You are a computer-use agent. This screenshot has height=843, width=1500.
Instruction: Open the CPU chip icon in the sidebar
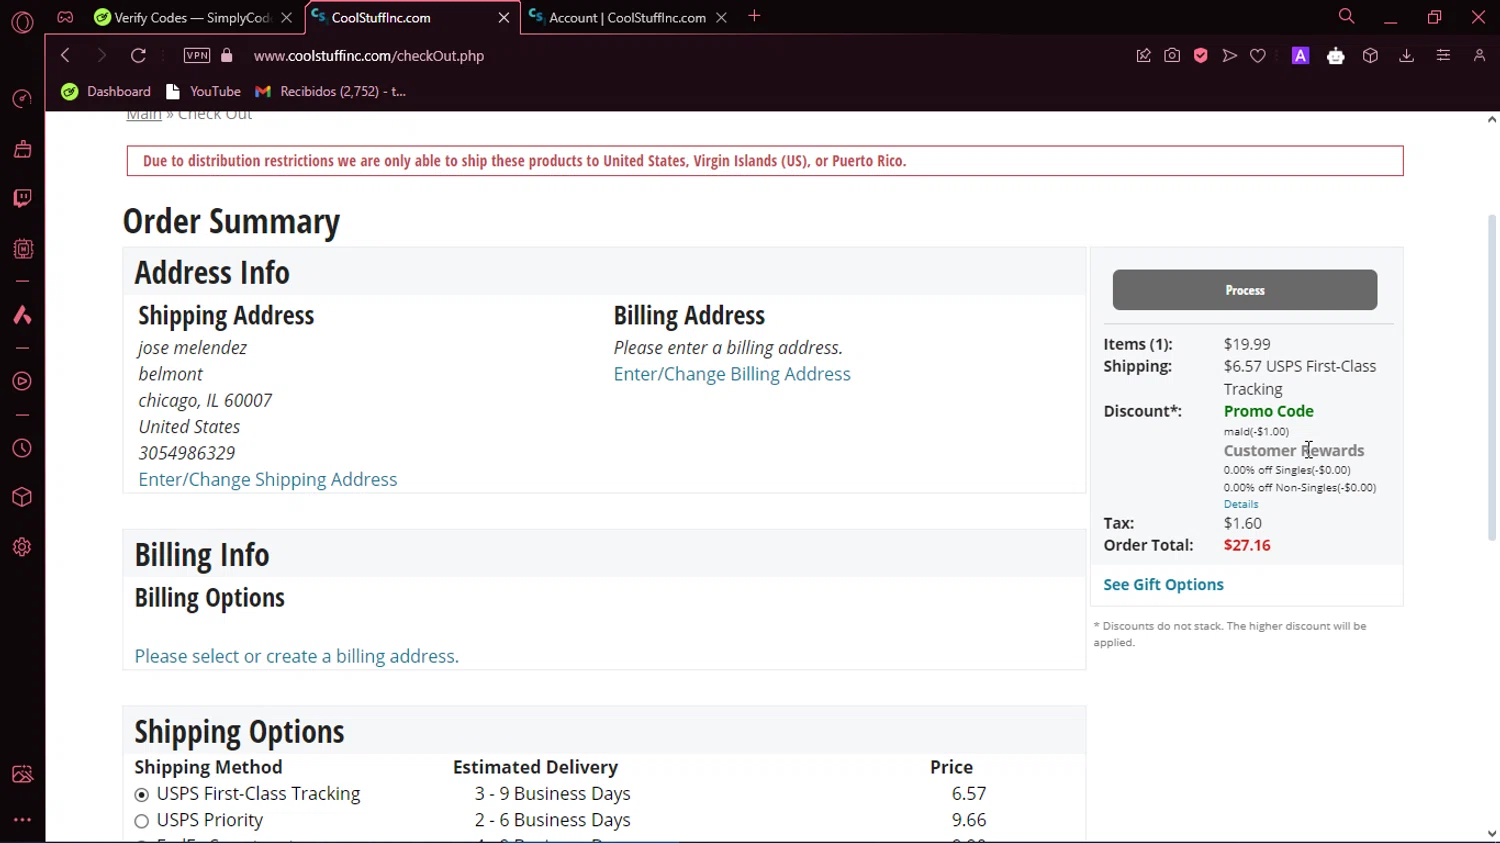tap(22, 248)
